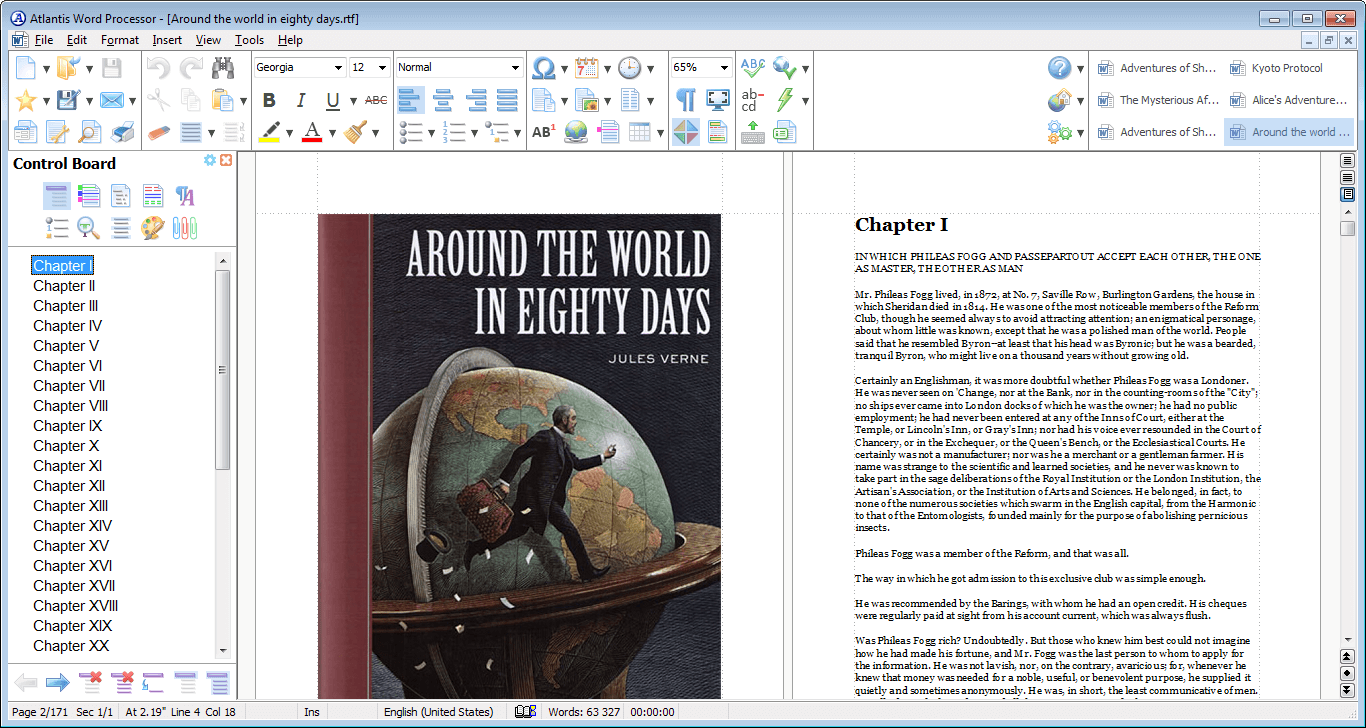Center align the paragraph
The height and width of the screenshot is (728, 1366).
pos(443,100)
